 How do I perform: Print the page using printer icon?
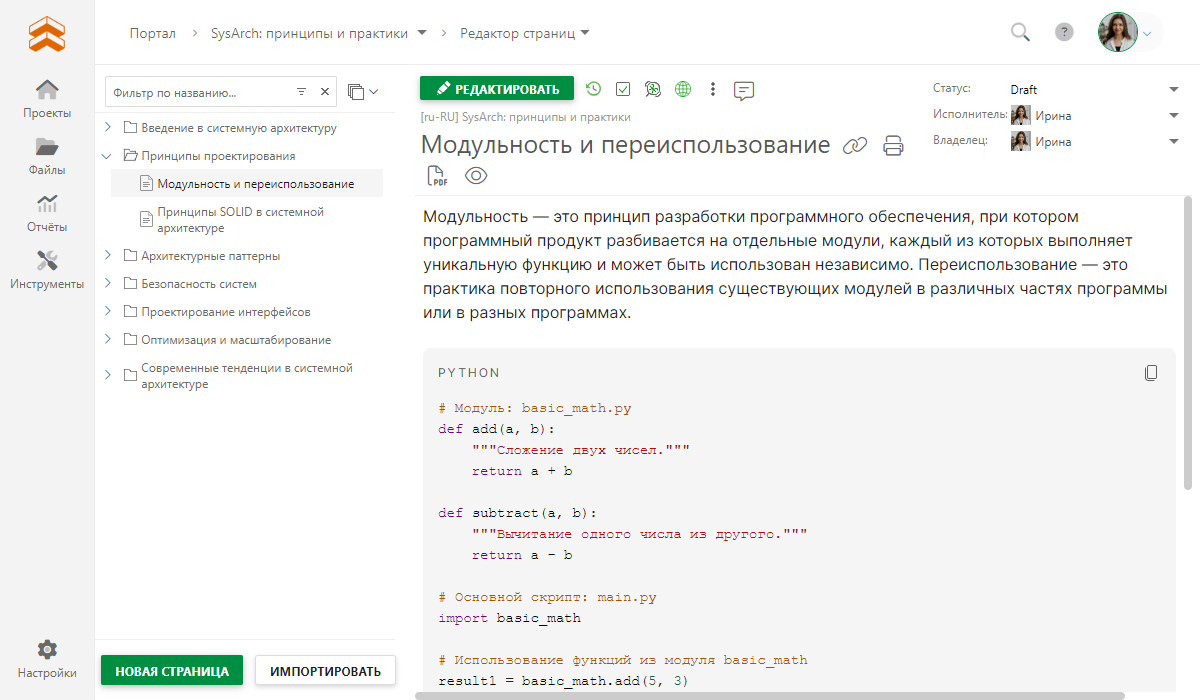(x=893, y=146)
